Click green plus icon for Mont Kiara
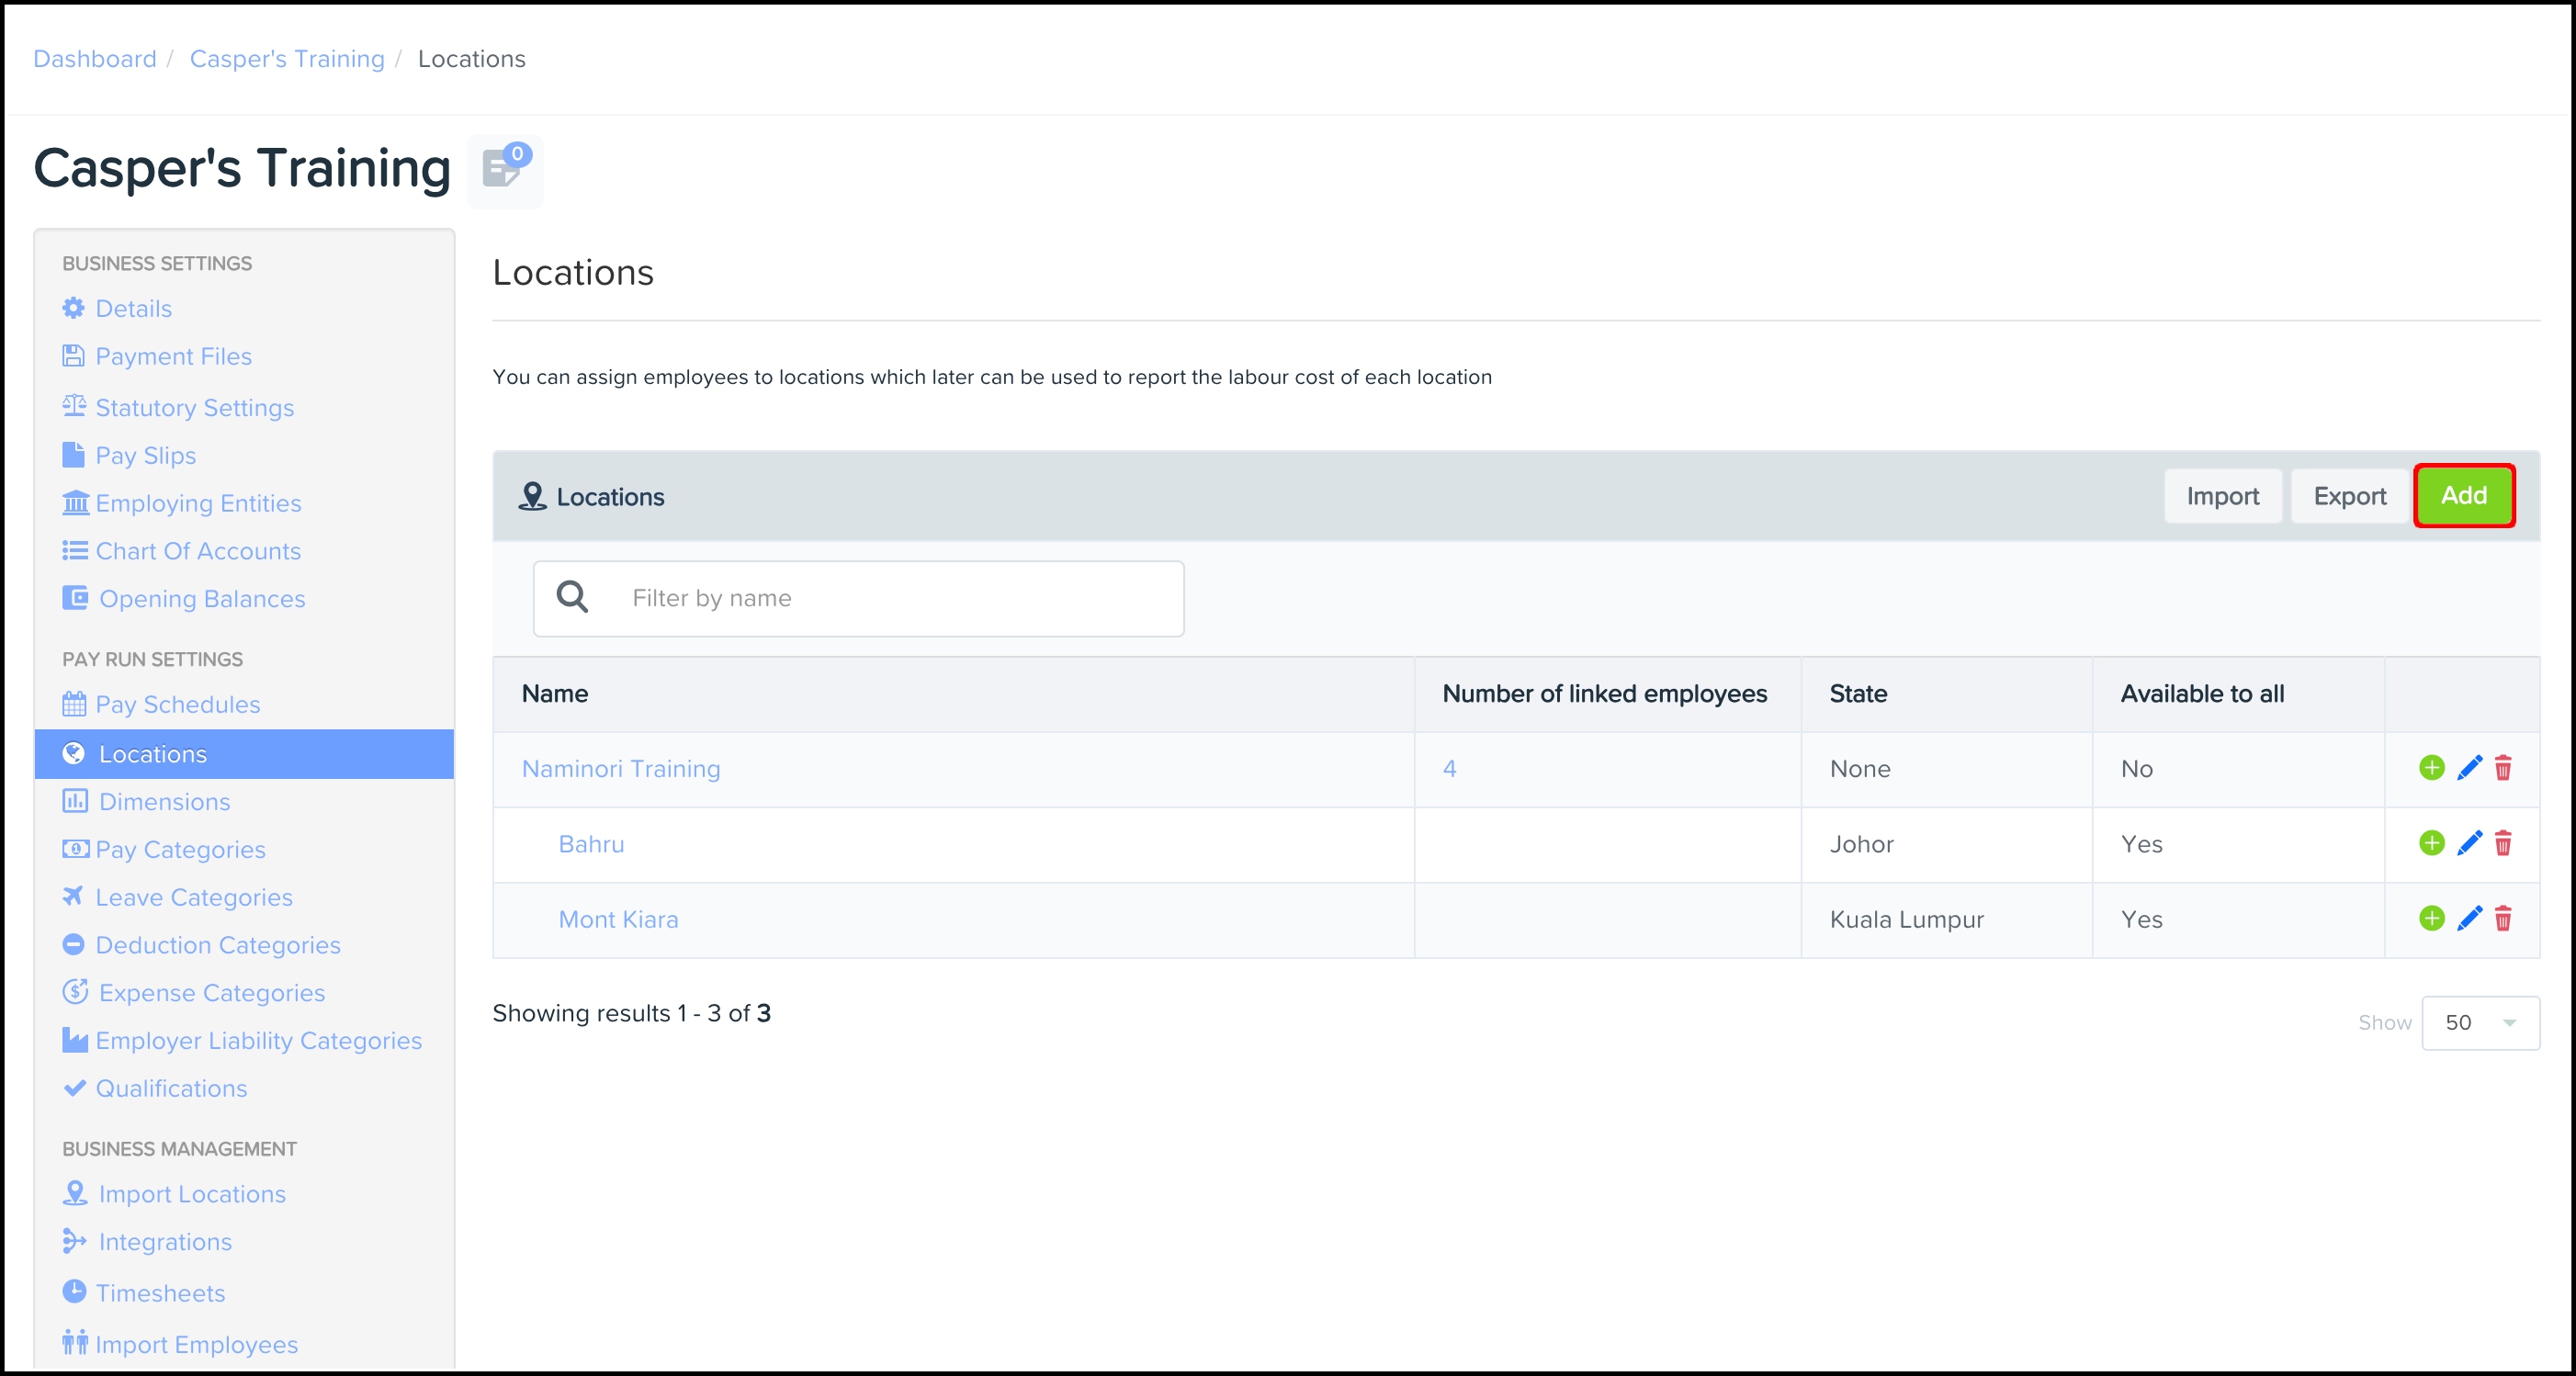The width and height of the screenshot is (2576, 1376). pos(2431,918)
